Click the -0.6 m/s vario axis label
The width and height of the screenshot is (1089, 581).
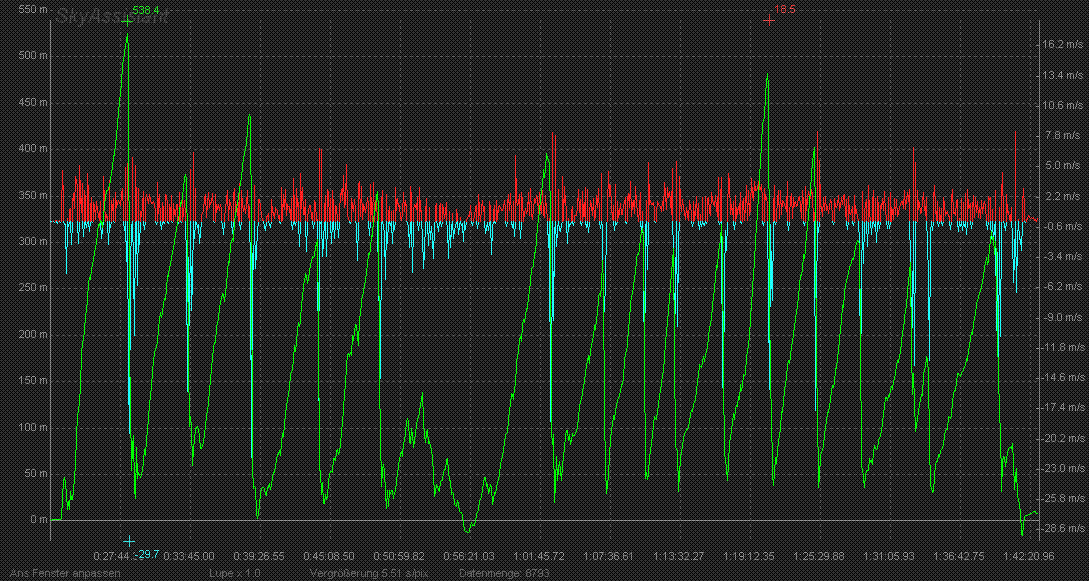1061,226
